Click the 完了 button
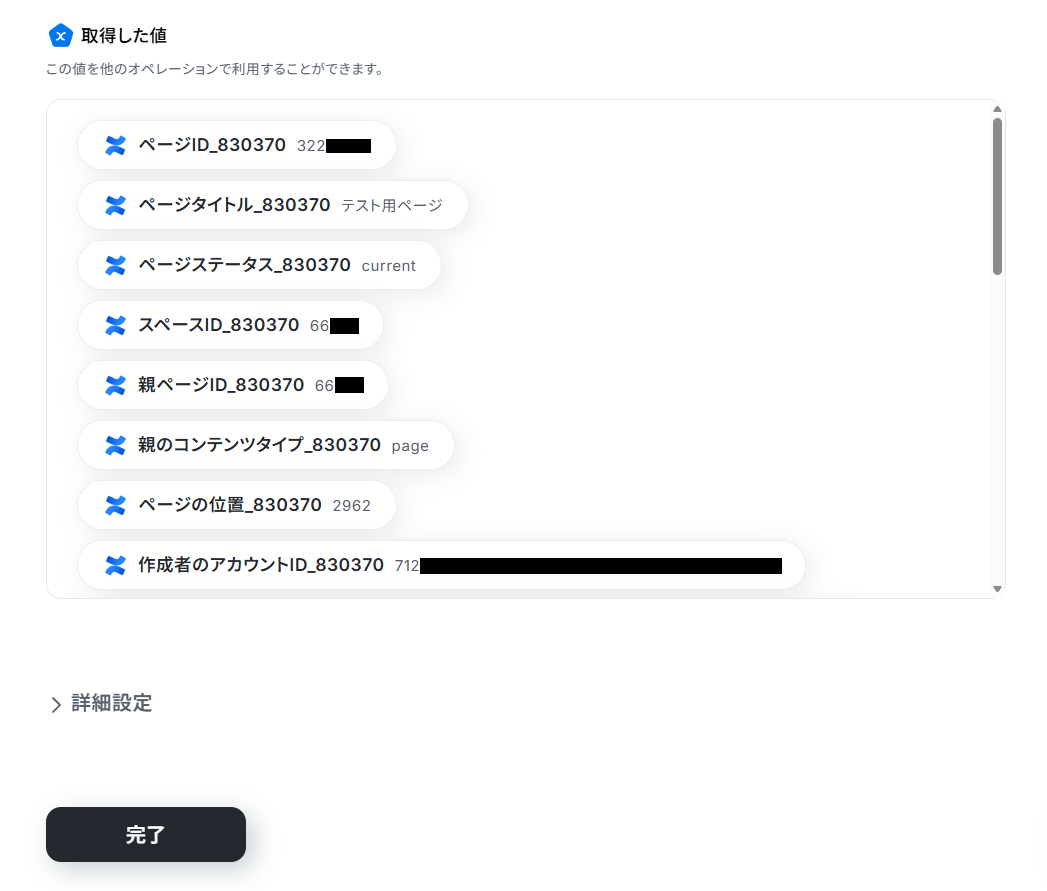Screen dimensions: 1047x891 click(x=146, y=834)
